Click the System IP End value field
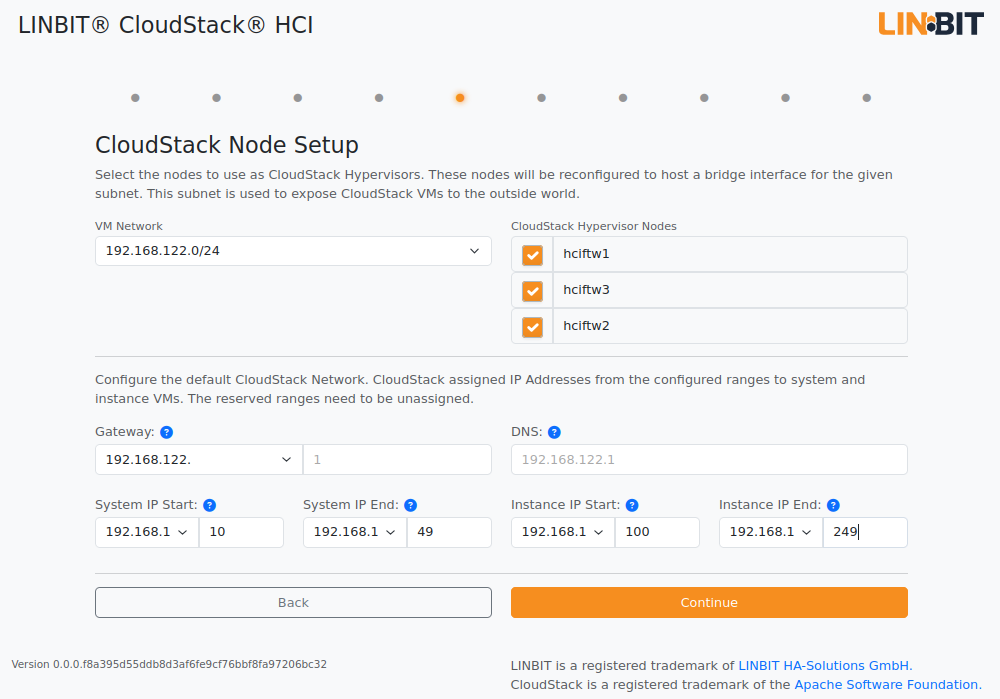The image size is (1000, 699). tap(449, 533)
